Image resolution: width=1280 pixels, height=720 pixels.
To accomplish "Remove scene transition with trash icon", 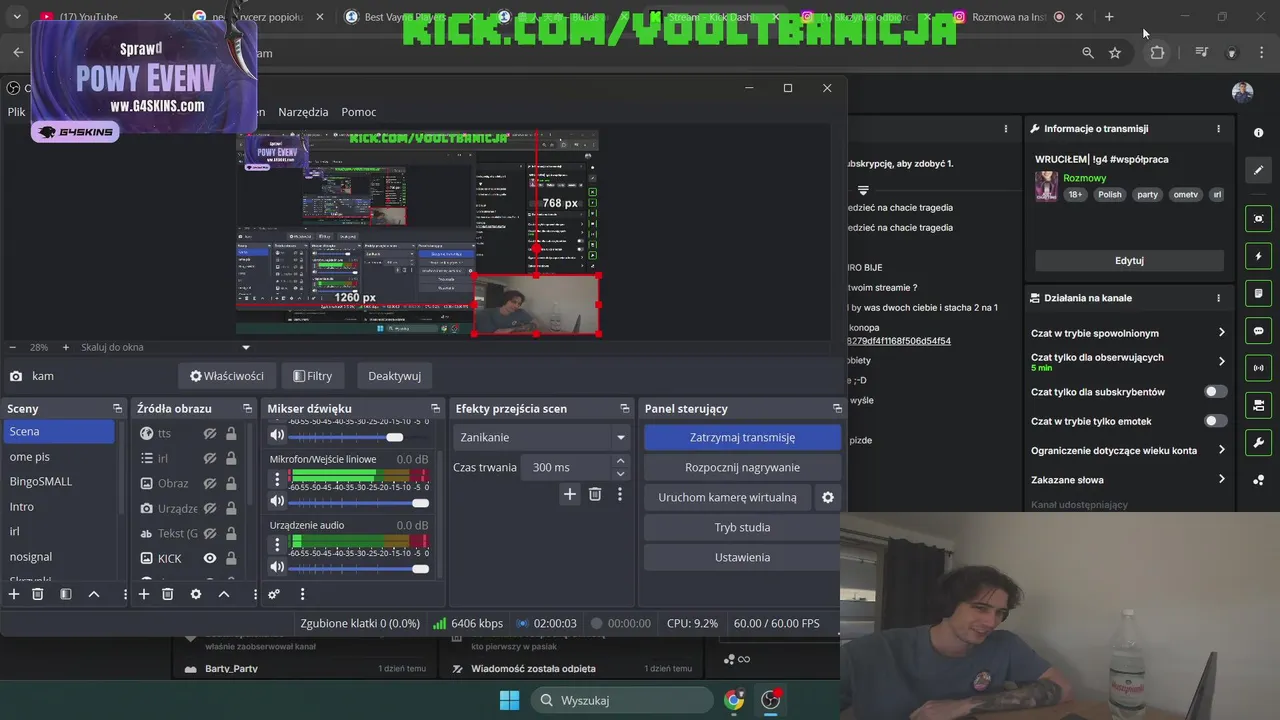I will (x=595, y=494).
